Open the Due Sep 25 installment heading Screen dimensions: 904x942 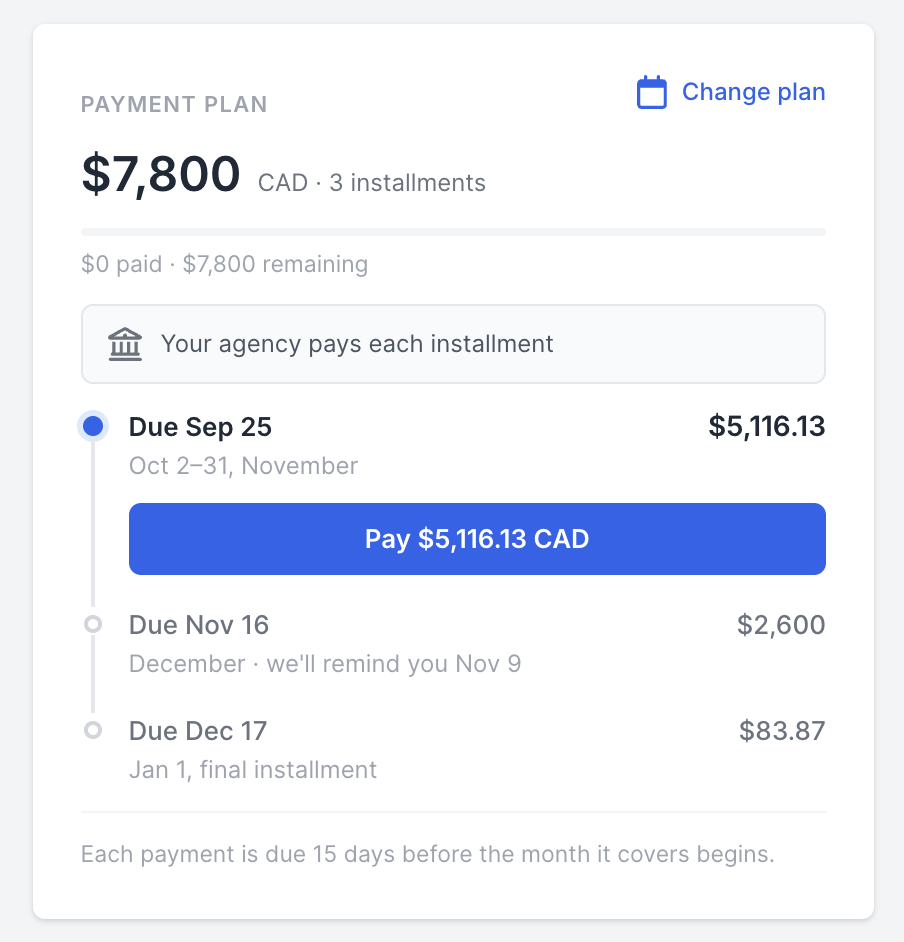coord(201,427)
